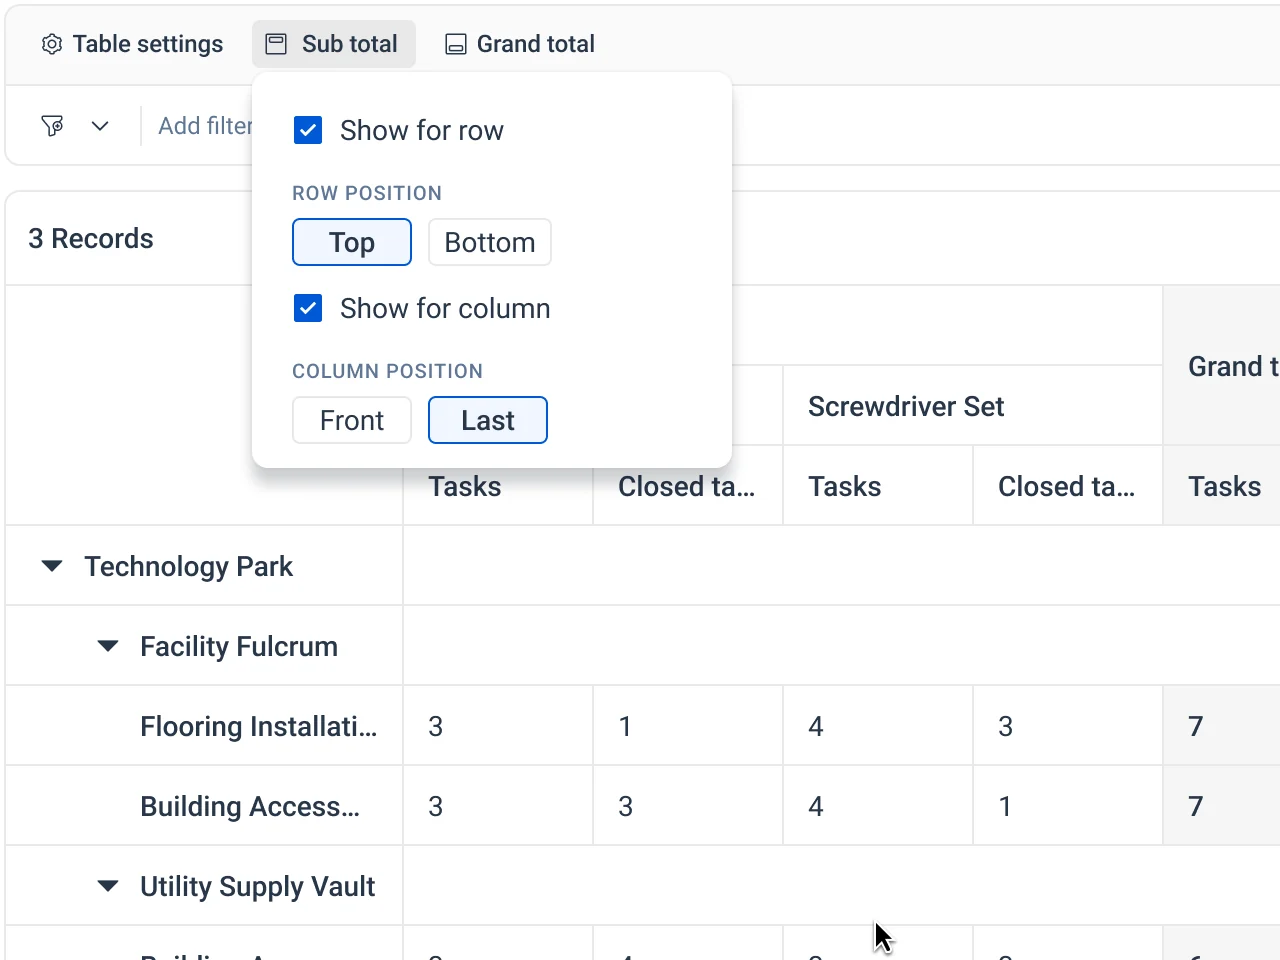This screenshot has height=960, width=1280.
Task: Click the Flooring Installati... row label
Action: (x=259, y=726)
